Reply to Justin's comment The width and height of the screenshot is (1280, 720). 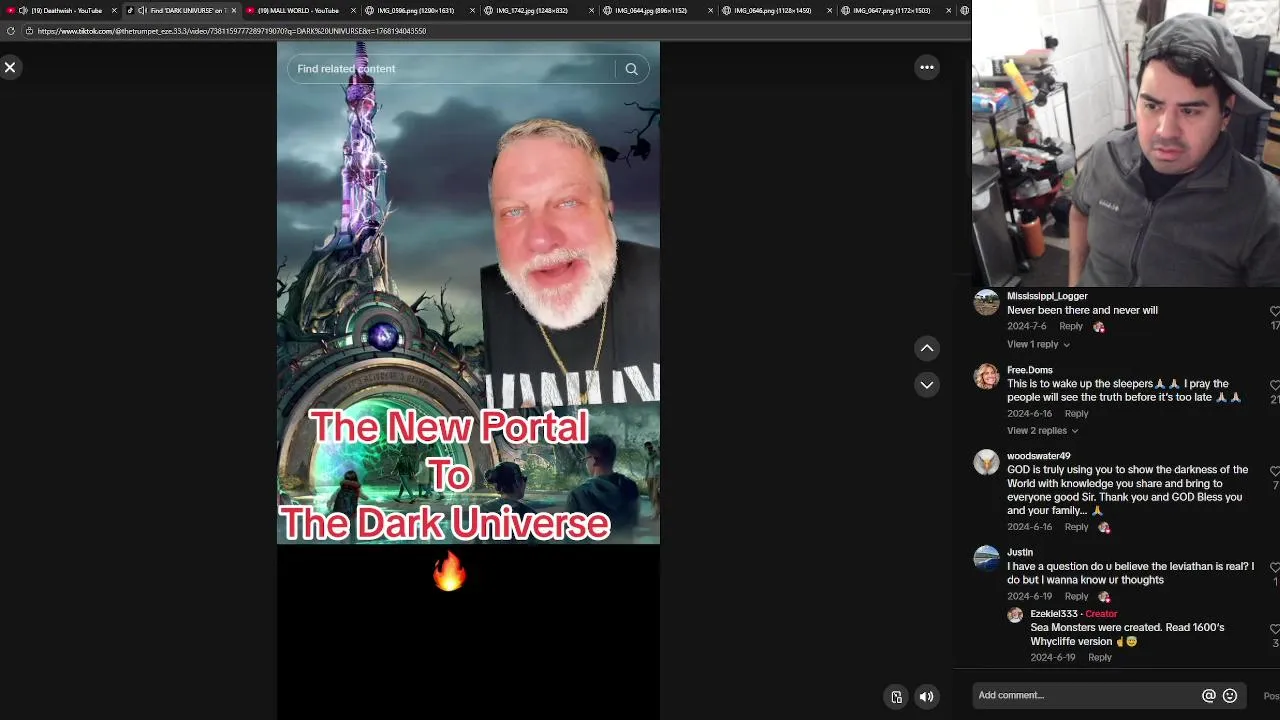1076,597
